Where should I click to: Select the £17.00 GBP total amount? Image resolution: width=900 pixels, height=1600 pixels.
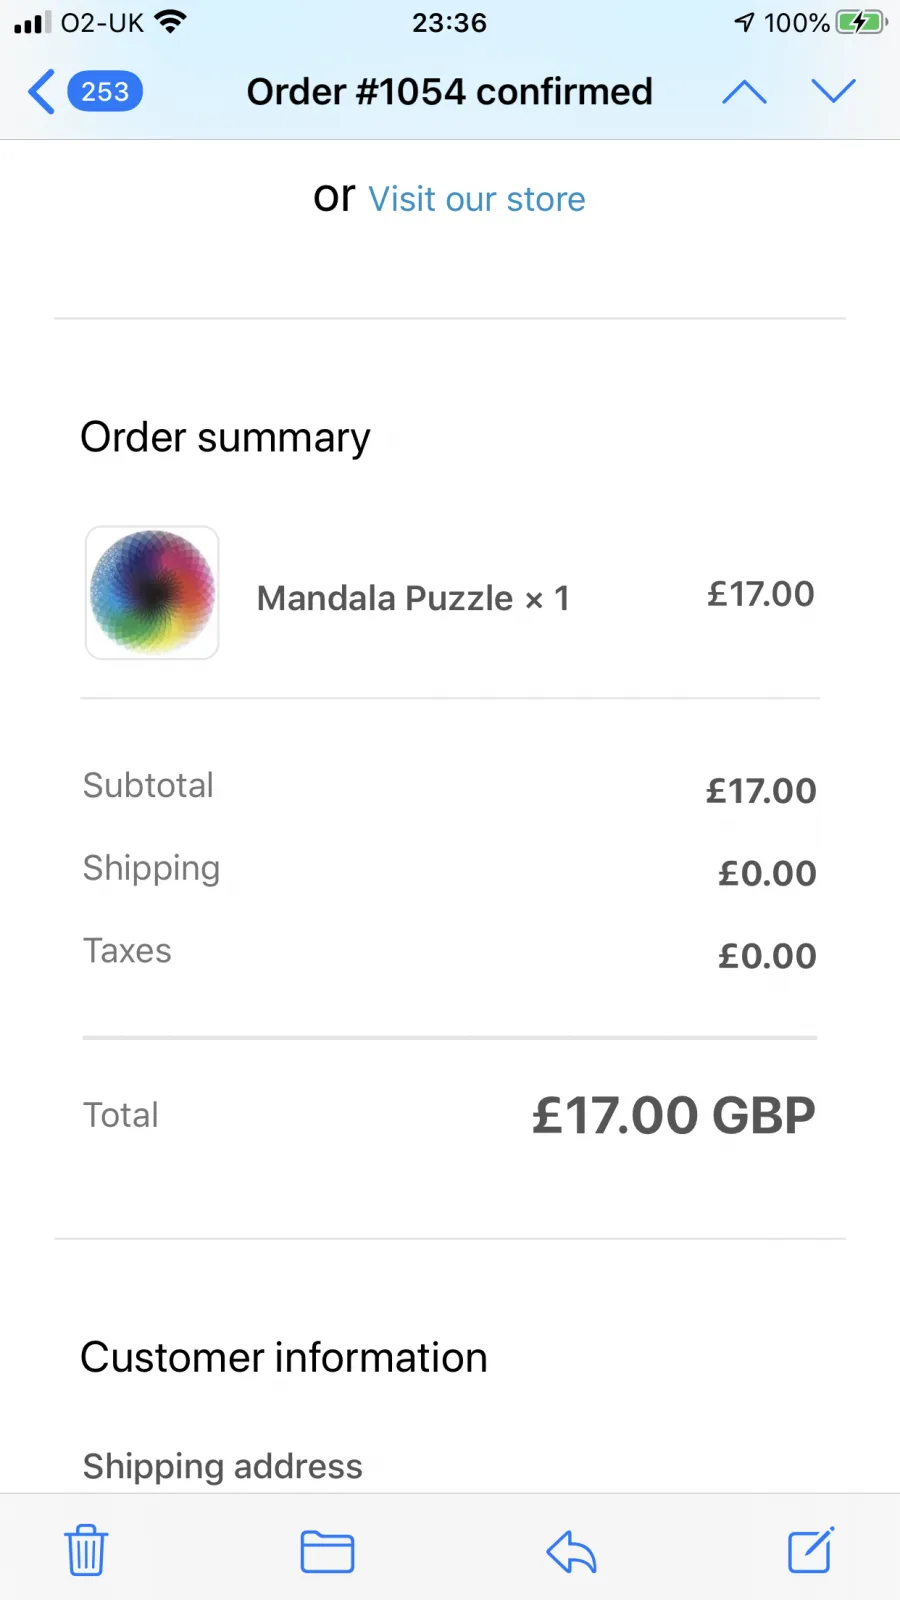[674, 1116]
